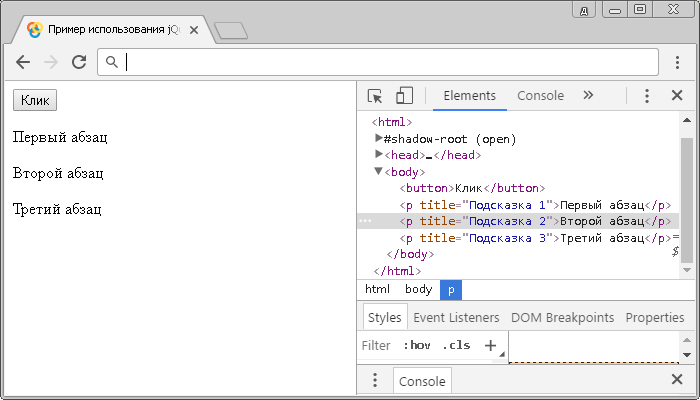The height and width of the screenshot is (400, 700).
Task: Open the ellipsis actions on selected node
Action: 365,221
